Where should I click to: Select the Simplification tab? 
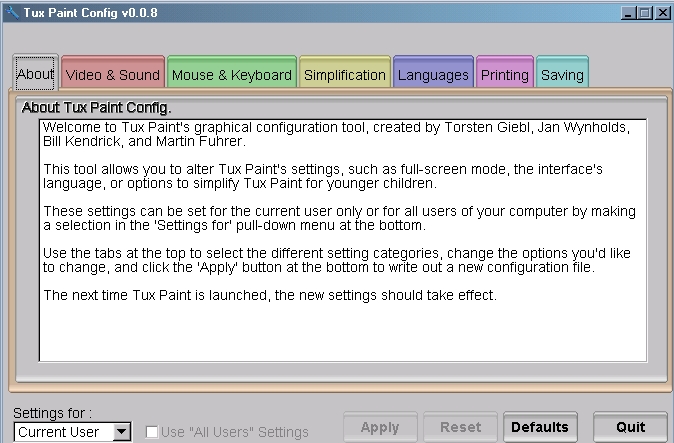344,74
